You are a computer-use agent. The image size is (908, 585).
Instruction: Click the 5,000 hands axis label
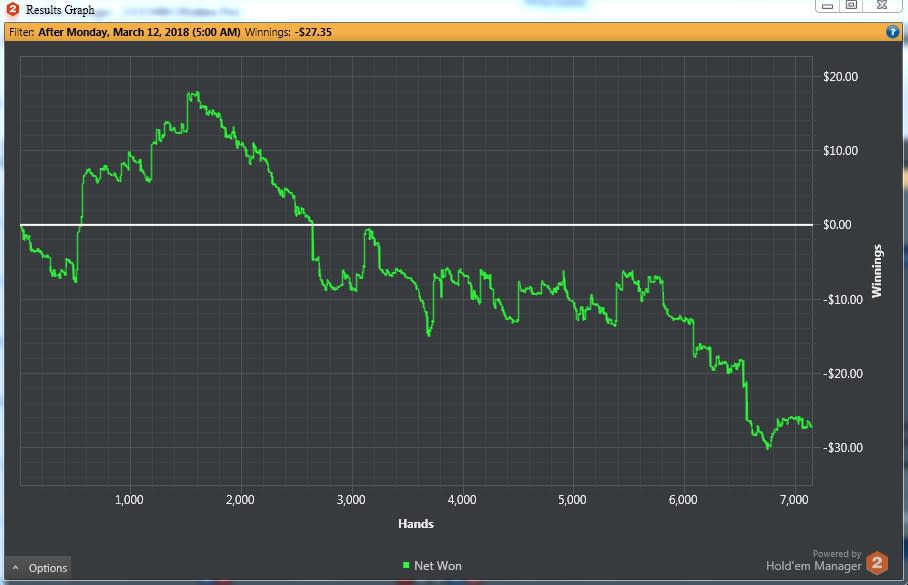point(572,500)
